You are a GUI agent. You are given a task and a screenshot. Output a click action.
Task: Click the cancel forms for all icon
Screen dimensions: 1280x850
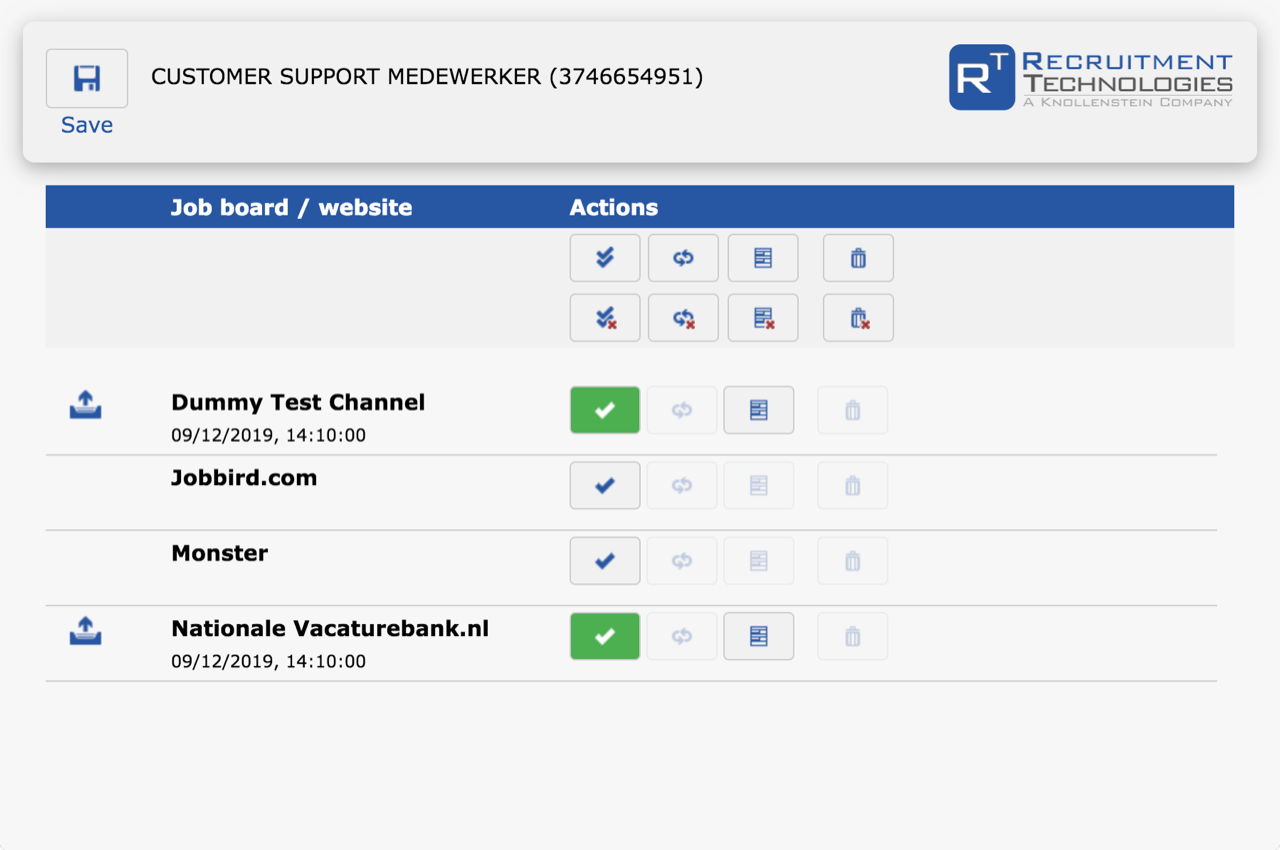tap(763, 318)
